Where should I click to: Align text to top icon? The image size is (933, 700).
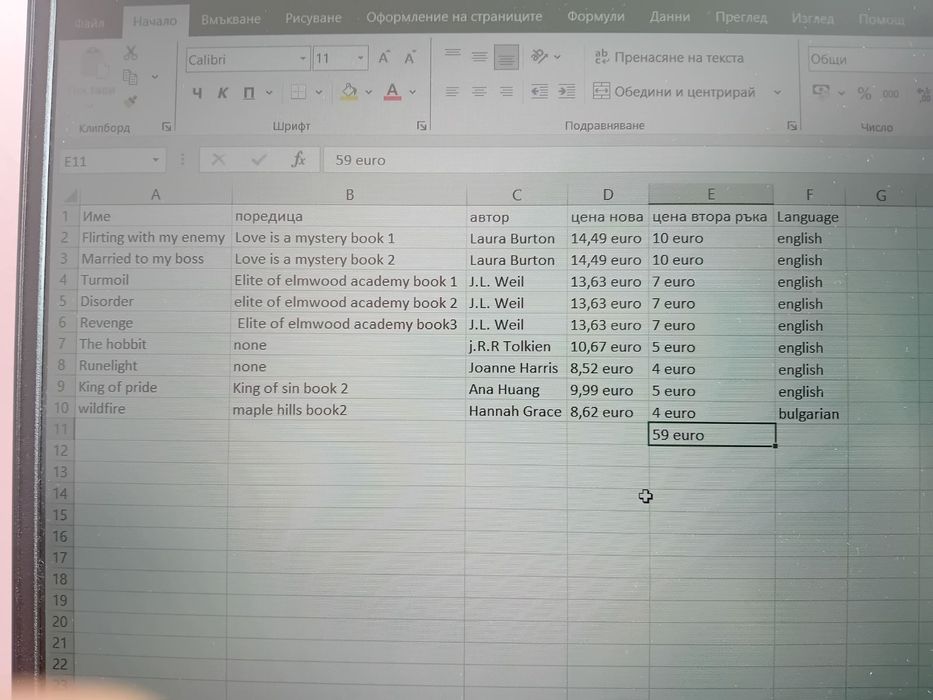[453, 55]
